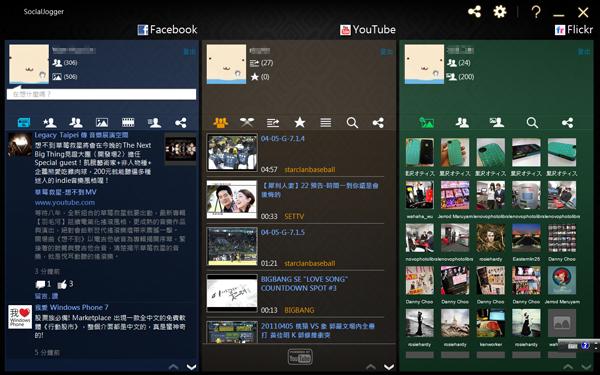Open Windows Phone 7 post title
Viewport: 600px width, 375px height.
[72, 307]
